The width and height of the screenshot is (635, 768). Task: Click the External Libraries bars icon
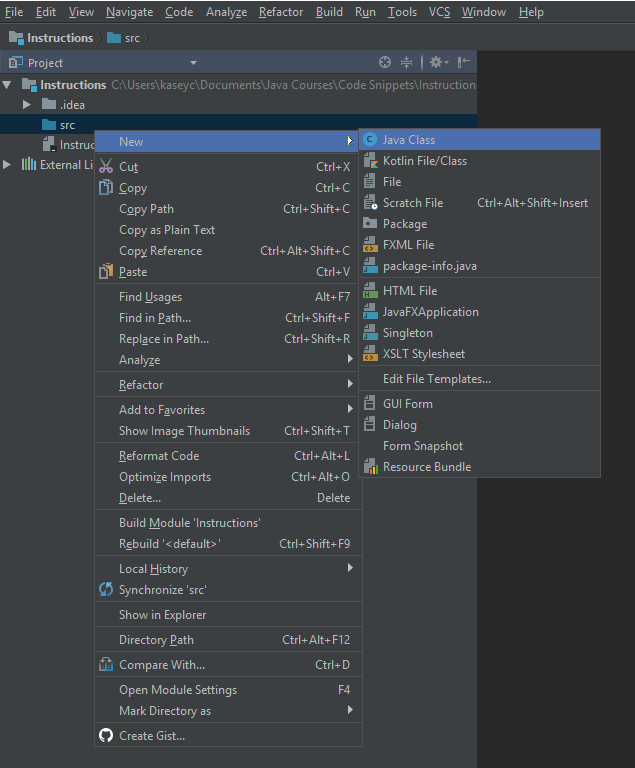point(29,164)
